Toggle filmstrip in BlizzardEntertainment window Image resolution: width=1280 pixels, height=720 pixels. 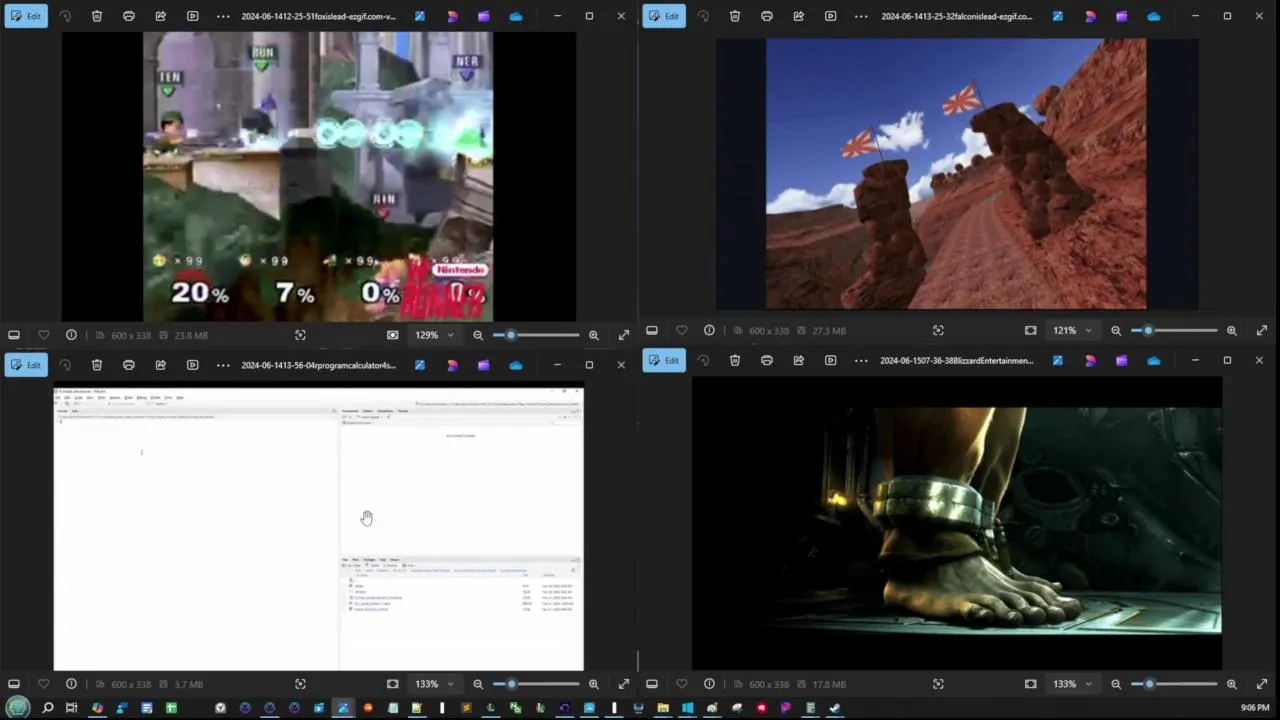pyautogui.click(x=652, y=684)
